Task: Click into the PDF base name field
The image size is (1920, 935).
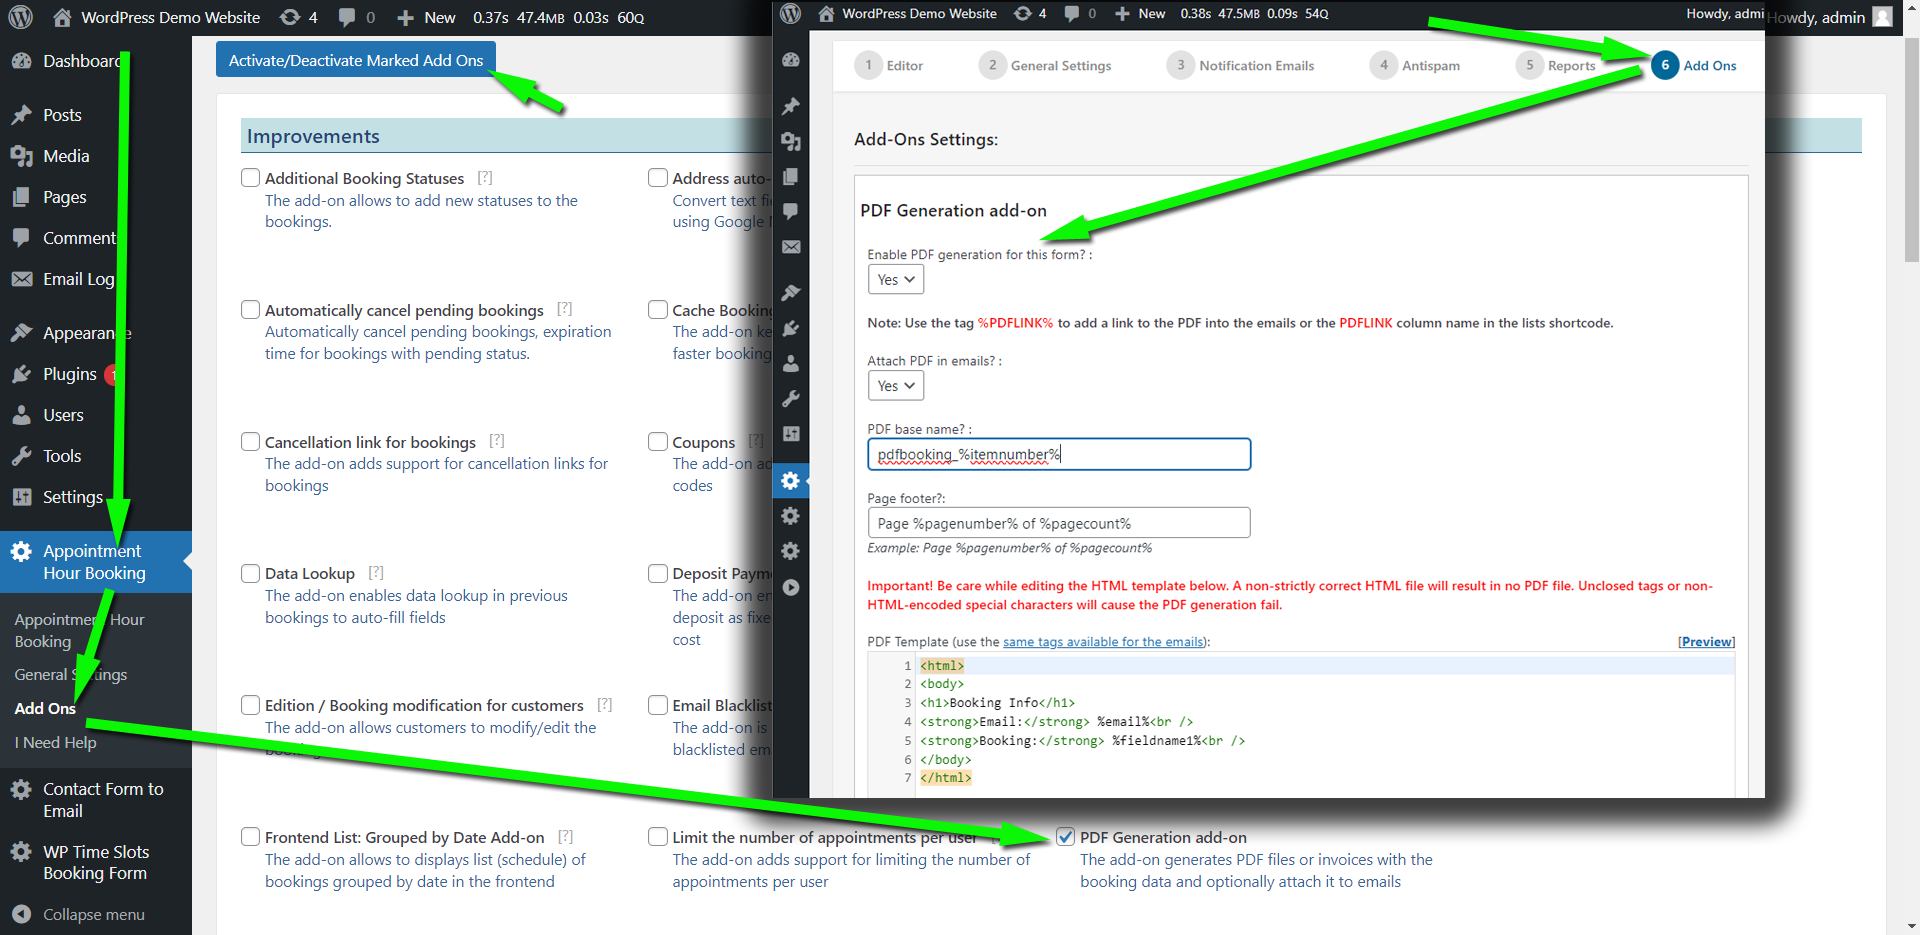Action: click(x=1059, y=454)
